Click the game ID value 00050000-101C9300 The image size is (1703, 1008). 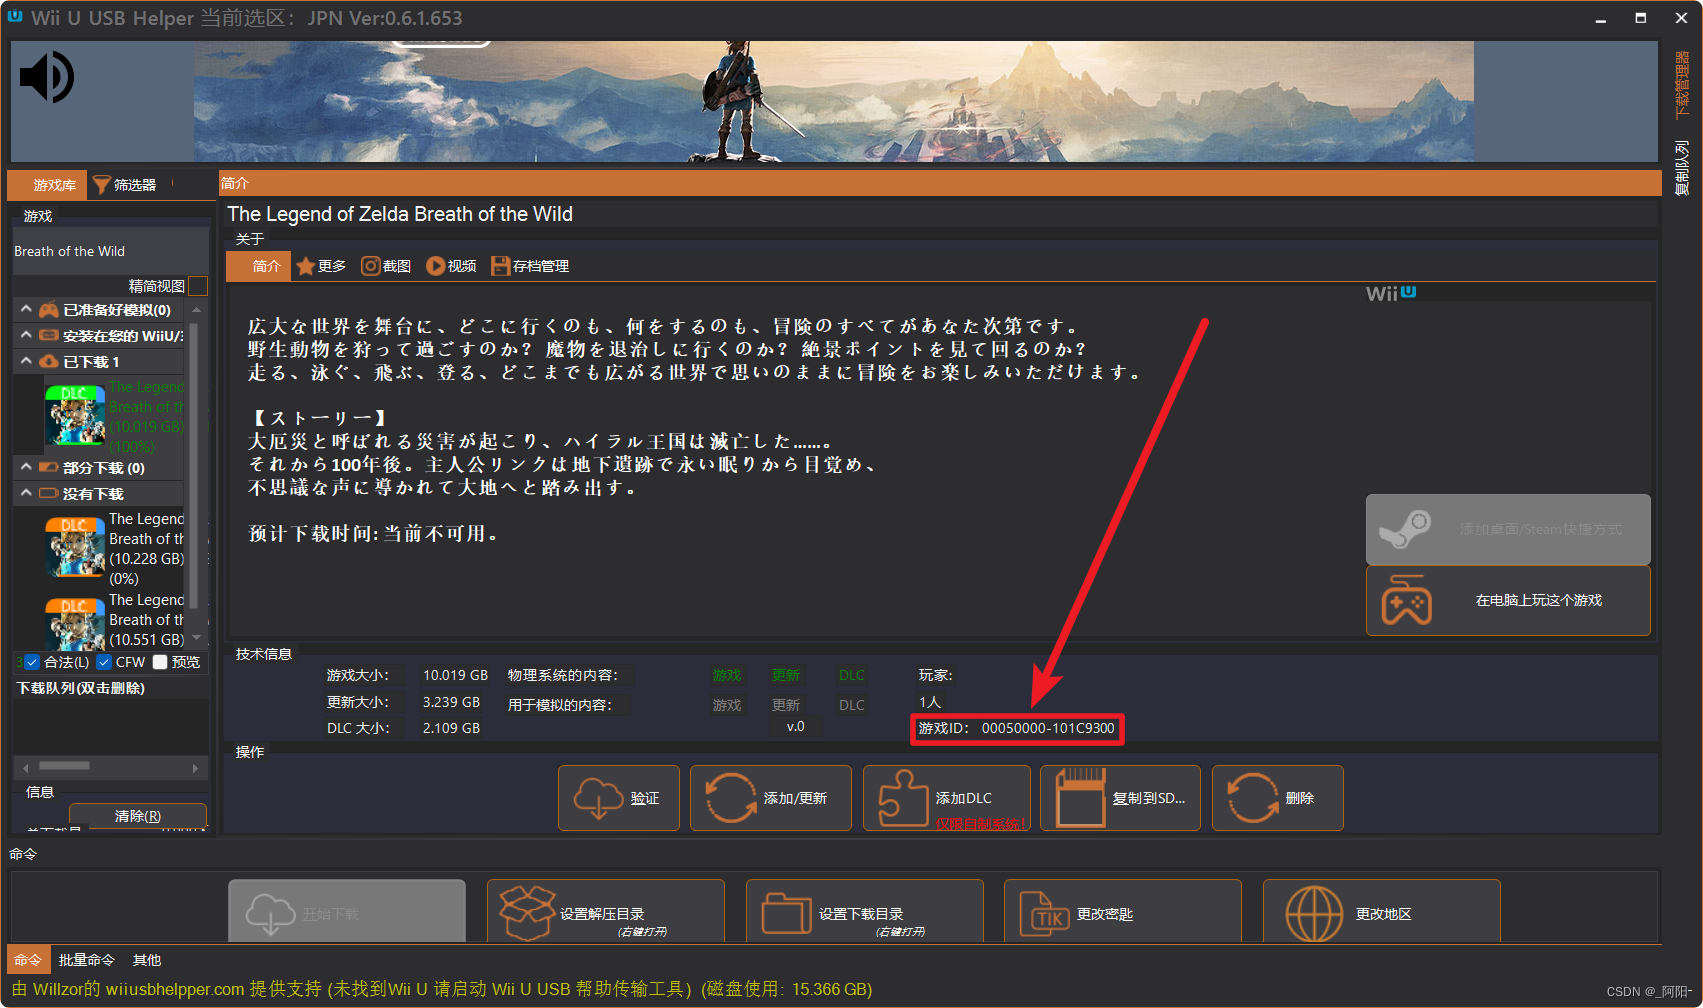(1048, 728)
